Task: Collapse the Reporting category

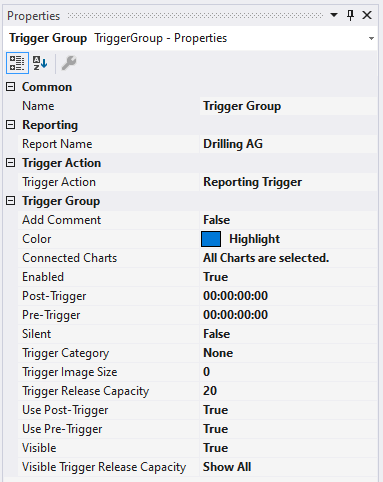Action: pos(11,125)
